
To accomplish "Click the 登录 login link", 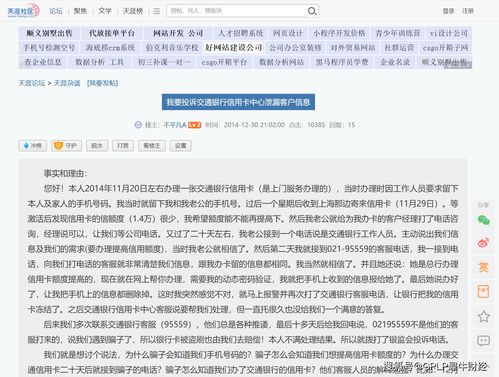I will (448, 11).
